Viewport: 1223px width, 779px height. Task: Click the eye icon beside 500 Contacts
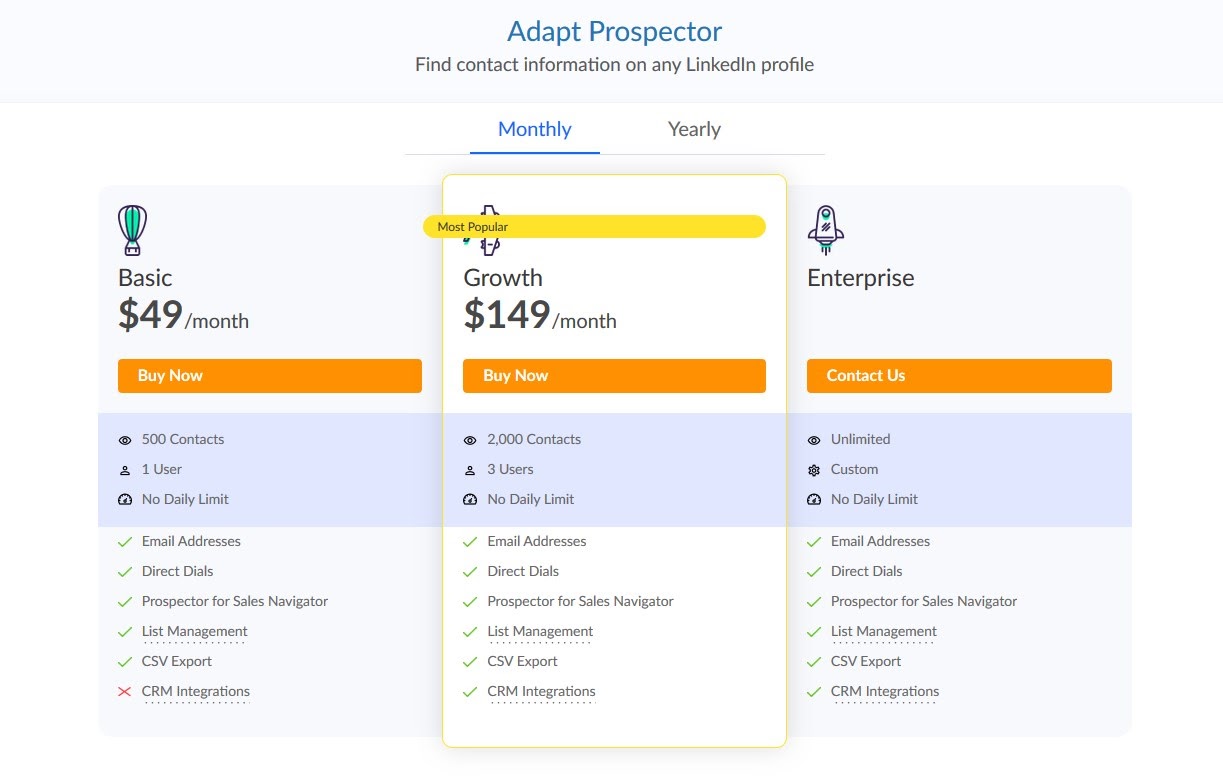point(125,440)
